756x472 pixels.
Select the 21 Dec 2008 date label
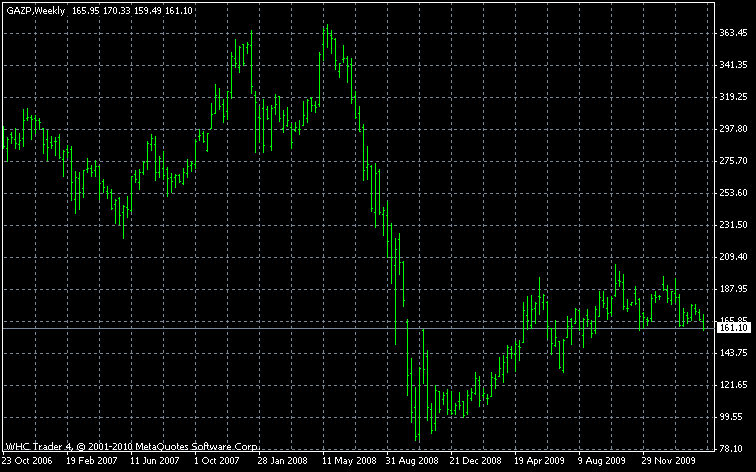474,462
